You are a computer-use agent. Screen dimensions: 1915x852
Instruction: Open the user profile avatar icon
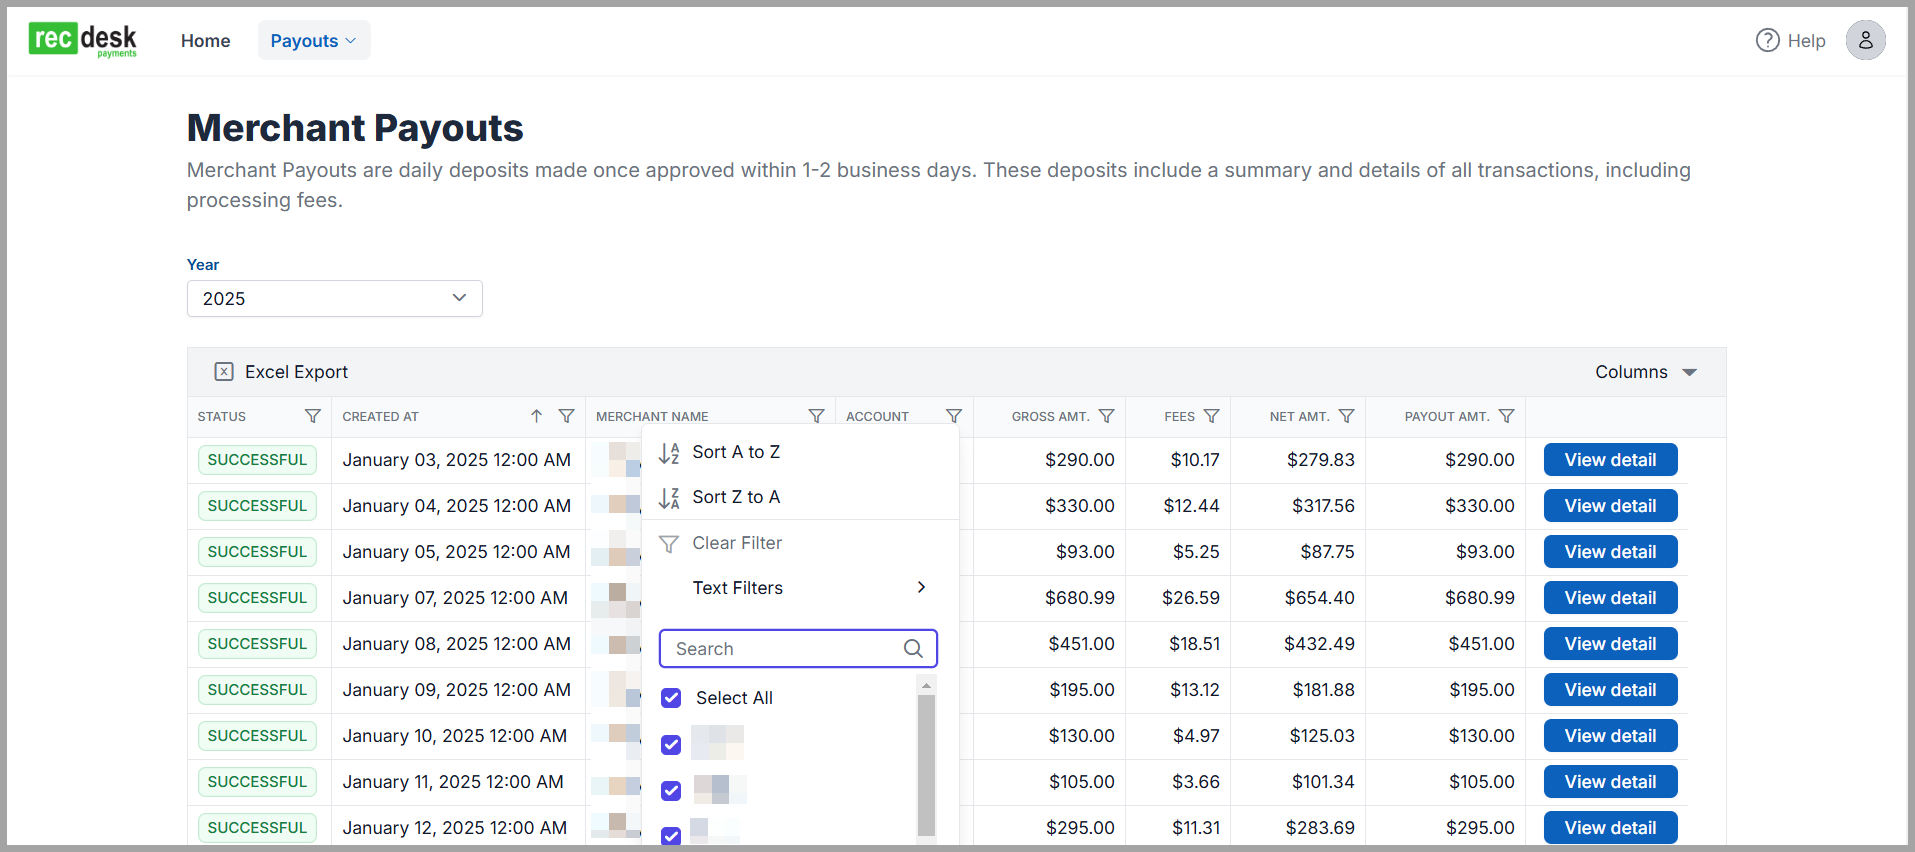[1865, 41]
